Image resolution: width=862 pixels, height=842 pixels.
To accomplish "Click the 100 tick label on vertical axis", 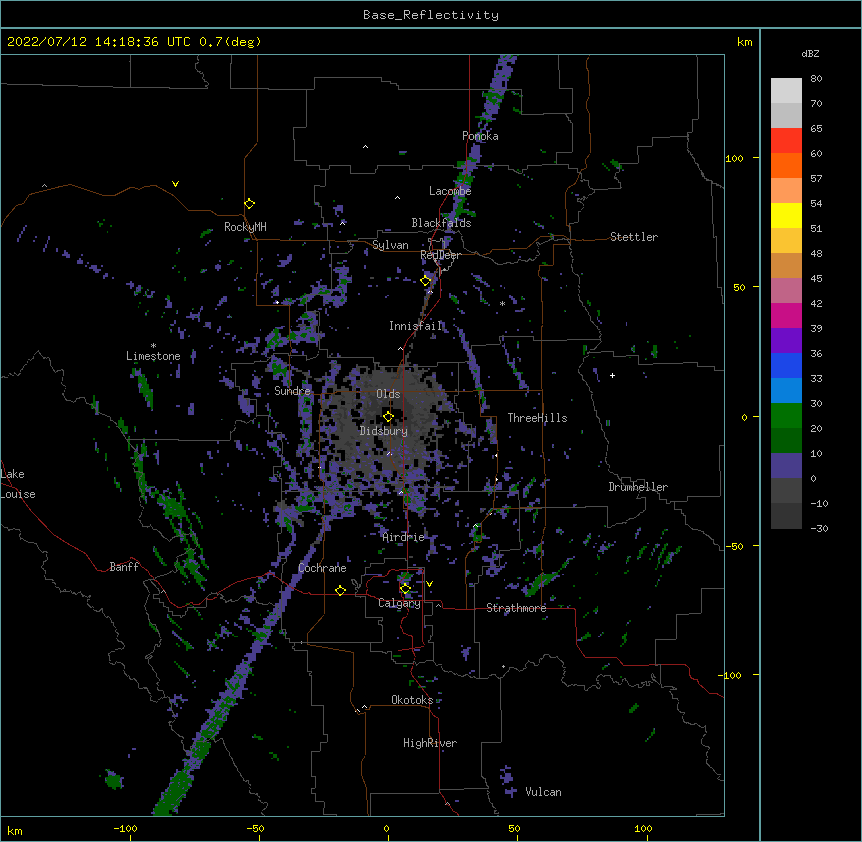I will [734, 158].
